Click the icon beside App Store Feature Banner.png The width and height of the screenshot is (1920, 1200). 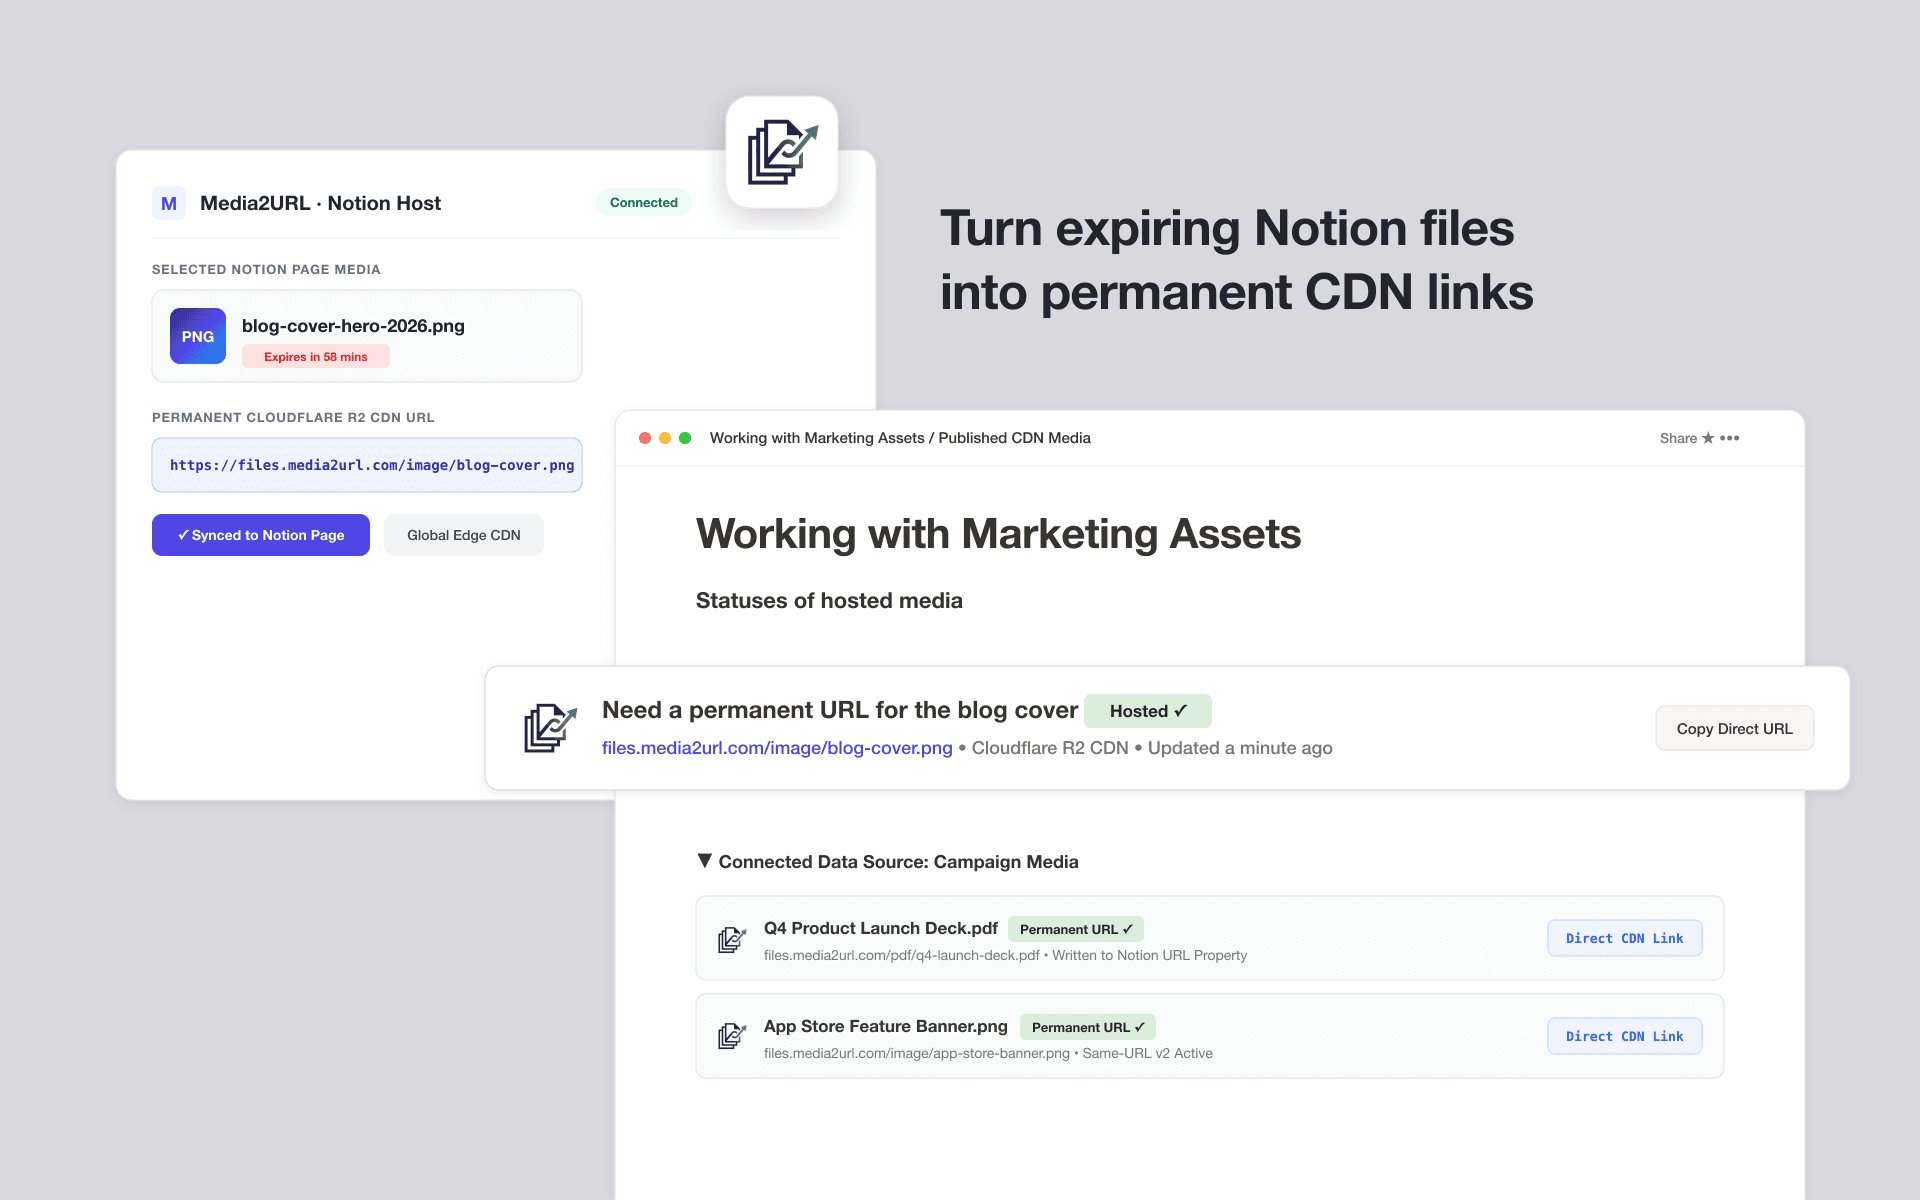point(732,1036)
